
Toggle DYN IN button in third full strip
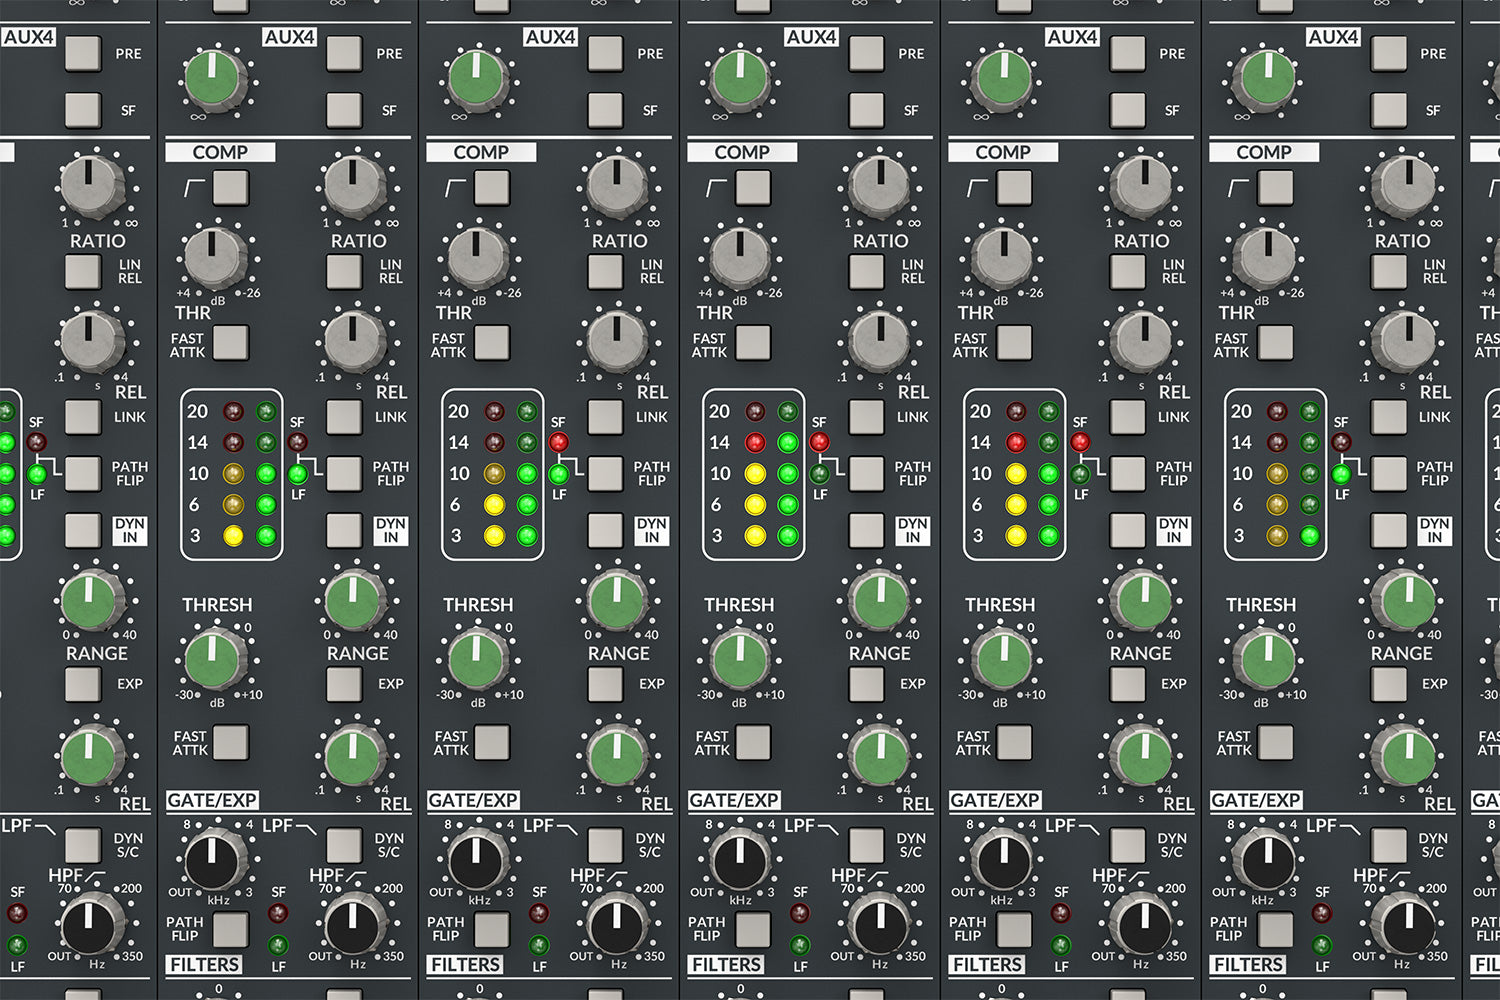pos(866,530)
